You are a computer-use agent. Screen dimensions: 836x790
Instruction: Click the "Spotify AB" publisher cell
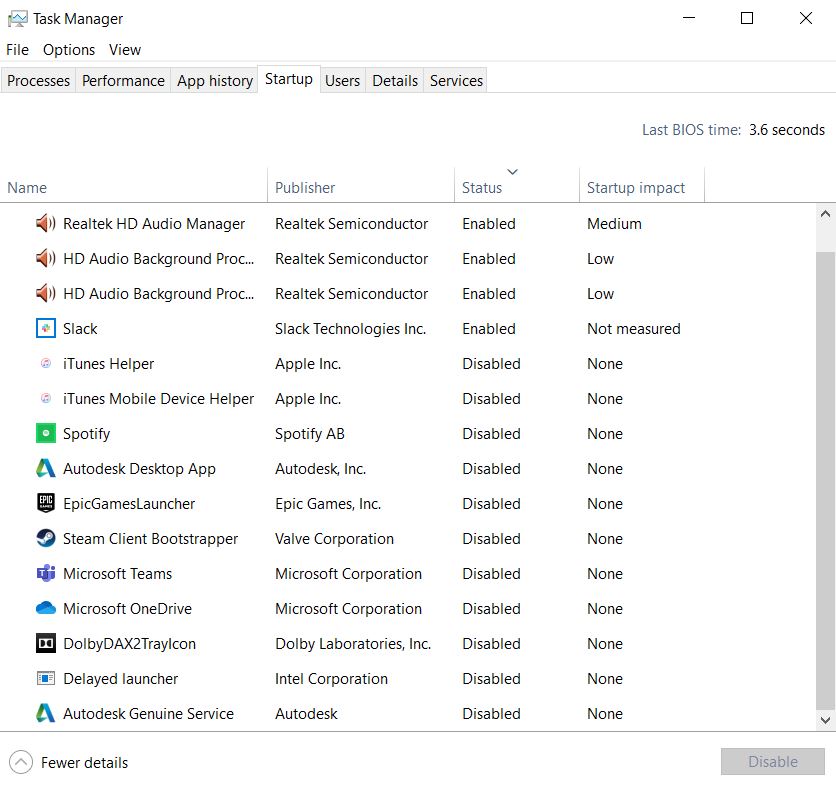pos(310,434)
